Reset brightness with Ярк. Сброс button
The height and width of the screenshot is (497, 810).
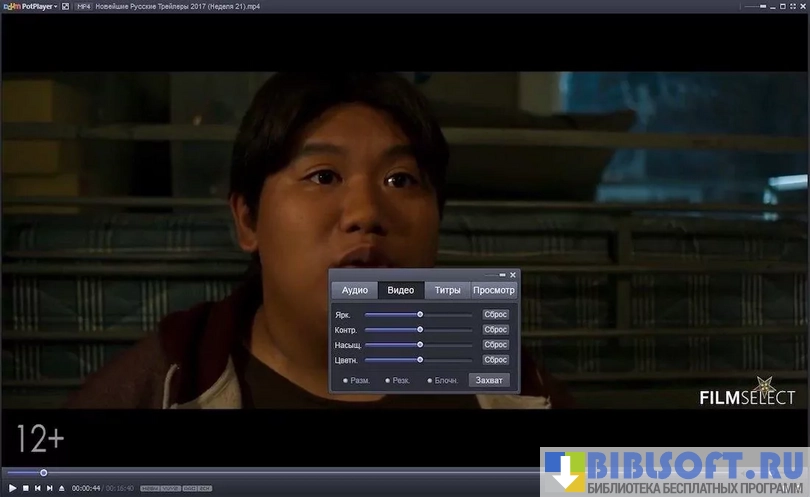(x=496, y=314)
